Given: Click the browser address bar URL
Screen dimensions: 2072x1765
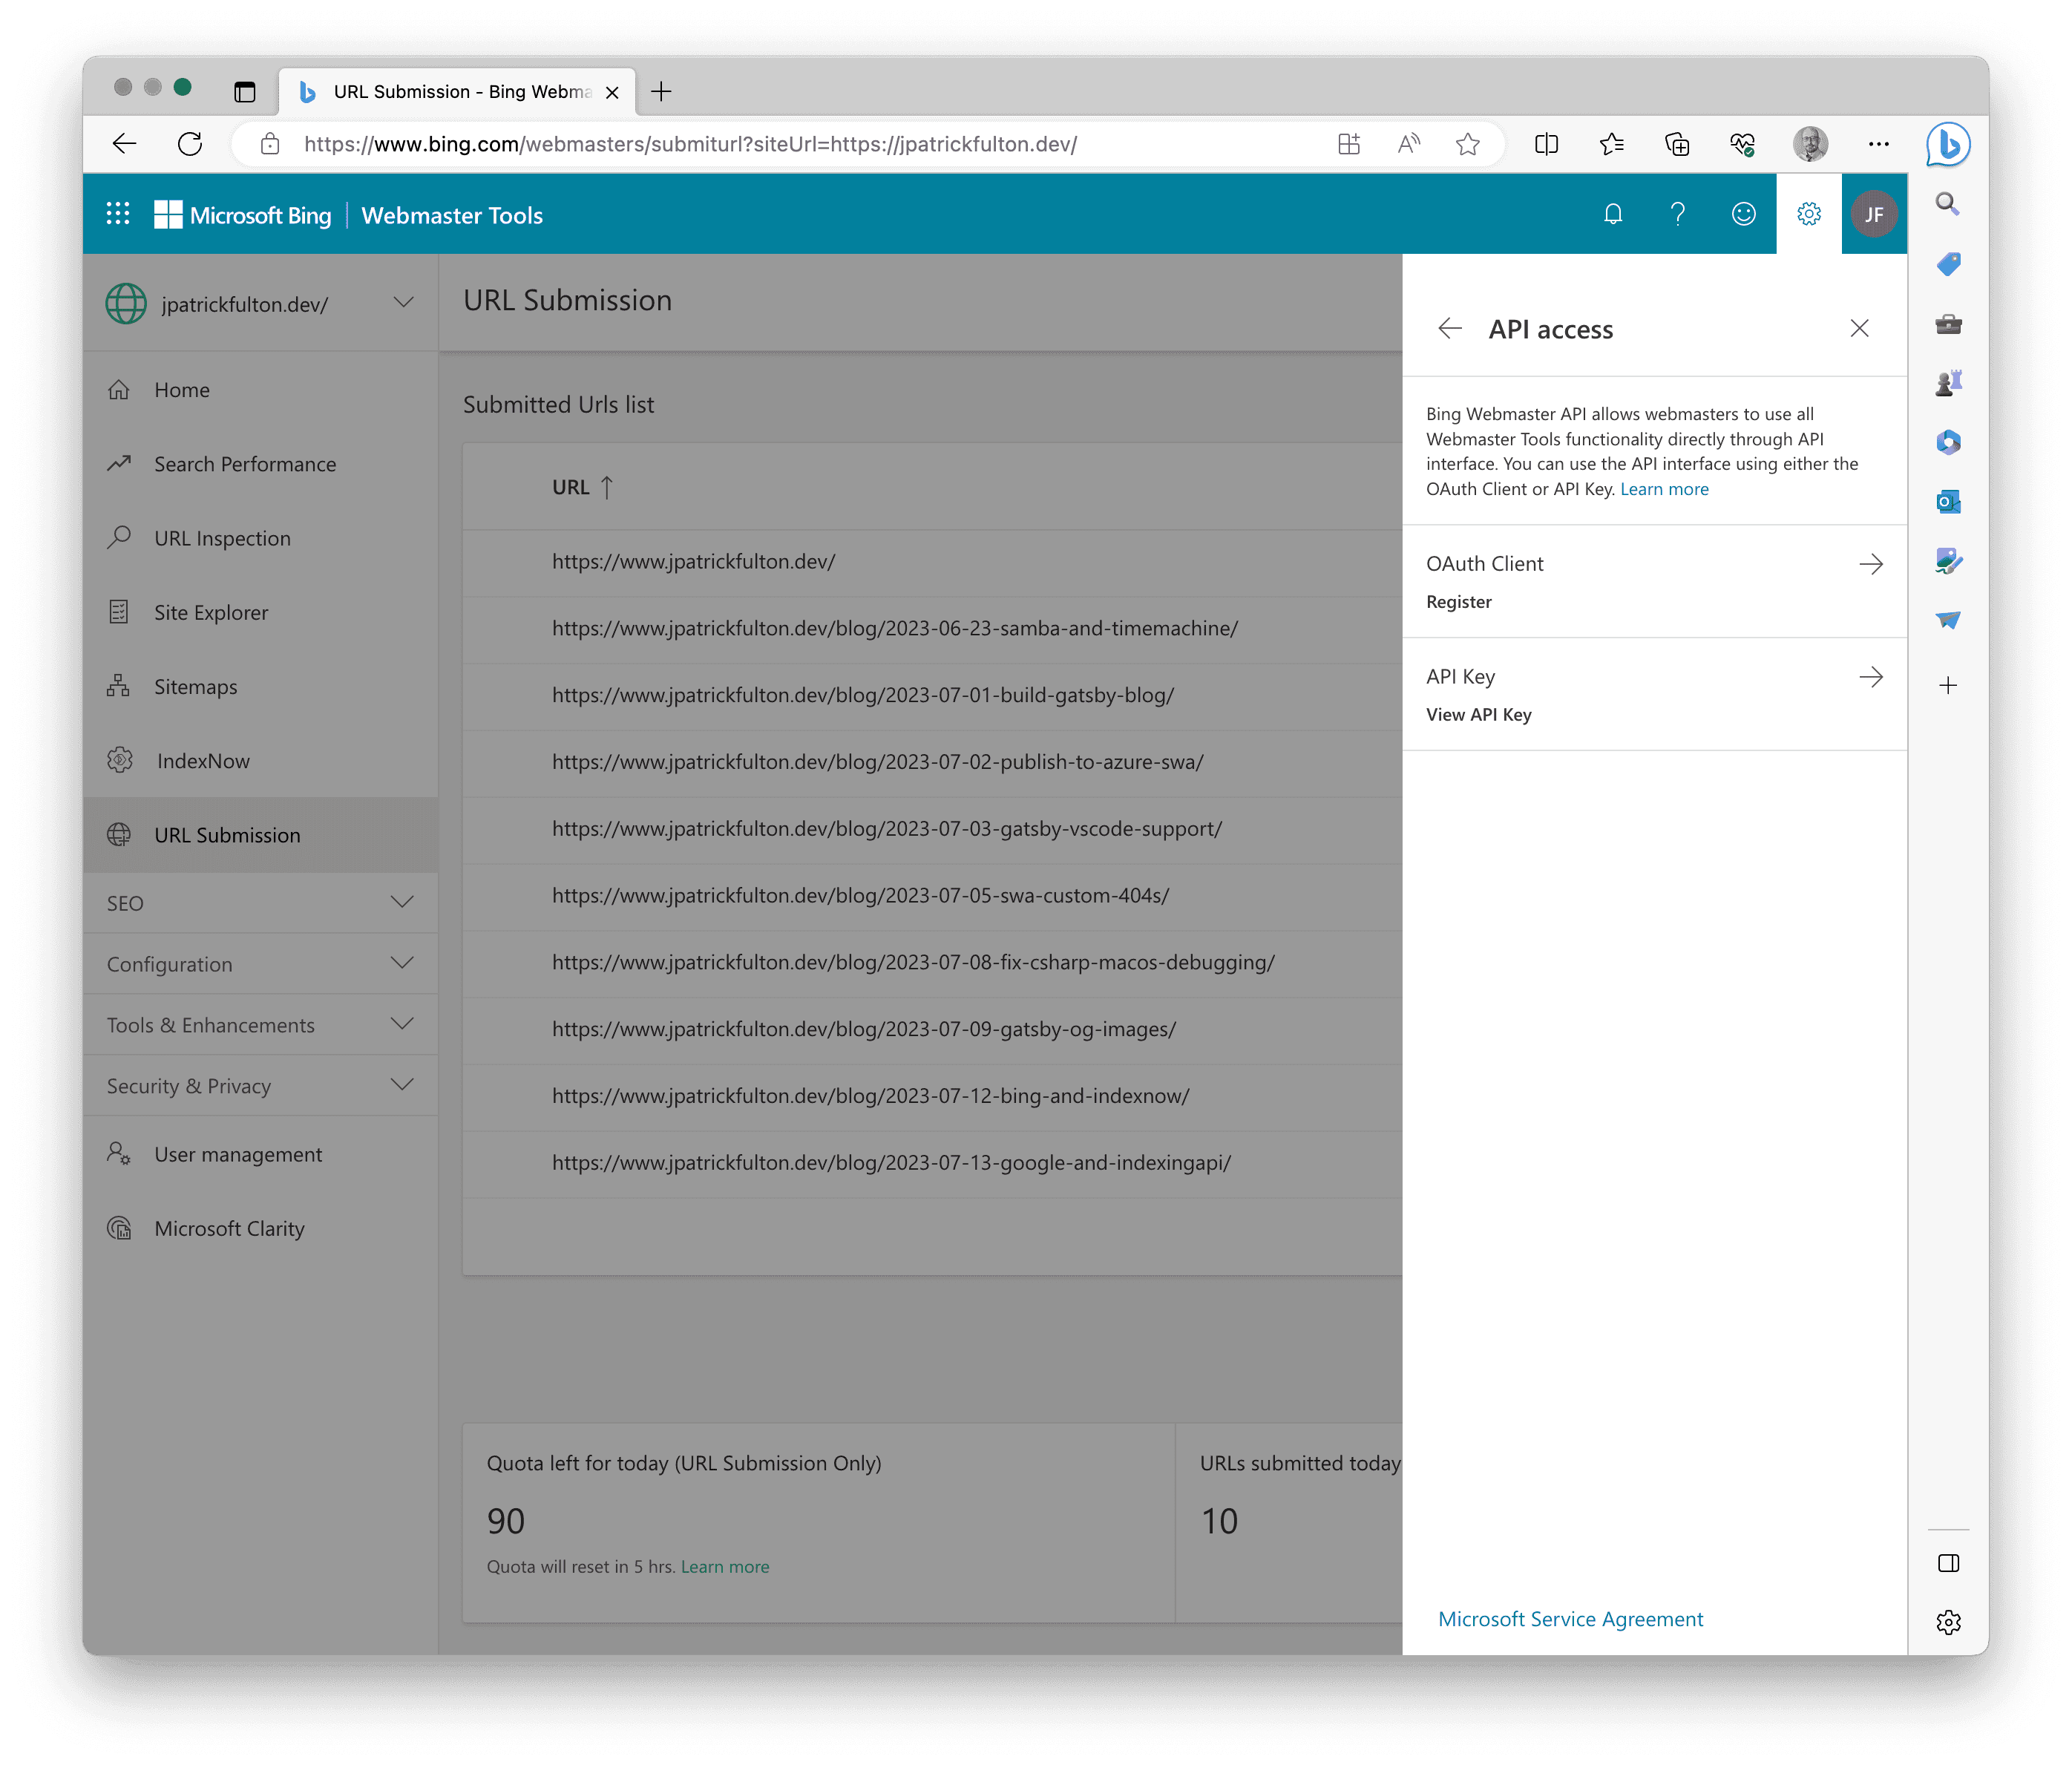Looking at the screenshot, I should (x=690, y=144).
